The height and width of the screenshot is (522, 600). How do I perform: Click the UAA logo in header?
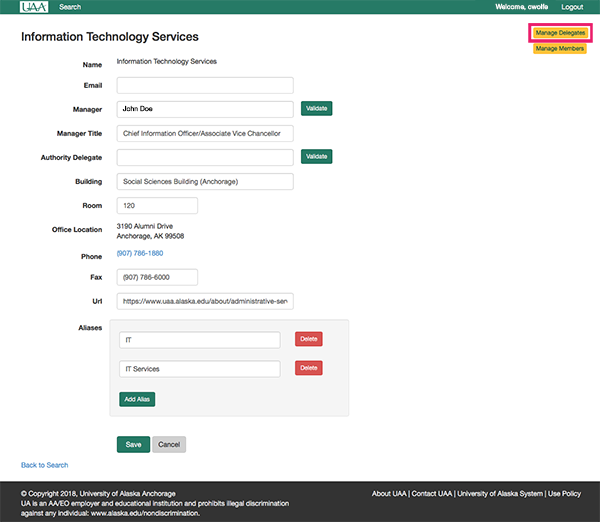(x=35, y=7)
